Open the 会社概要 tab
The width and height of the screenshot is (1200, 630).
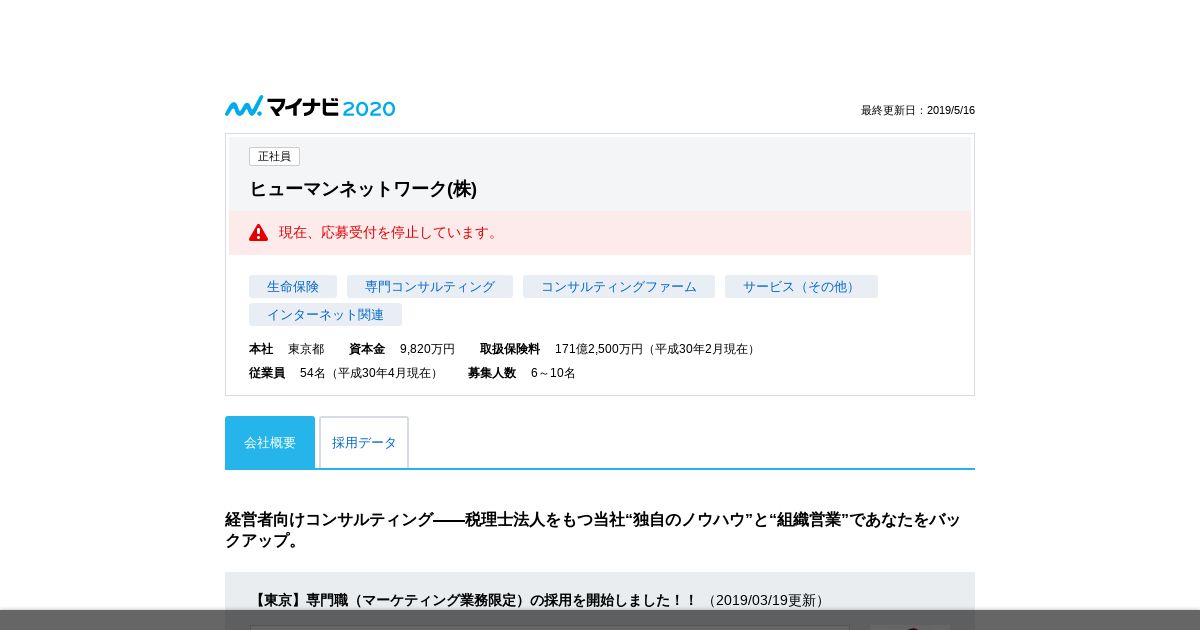[x=270, y=442]
